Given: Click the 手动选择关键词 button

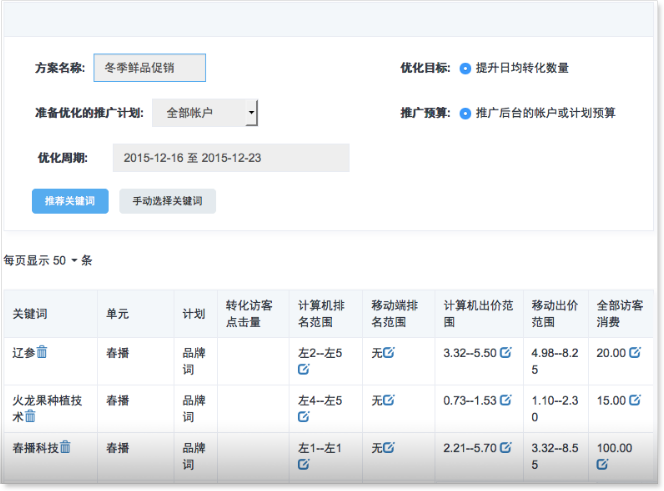Looking at the screenshot, I should (168, 201).
